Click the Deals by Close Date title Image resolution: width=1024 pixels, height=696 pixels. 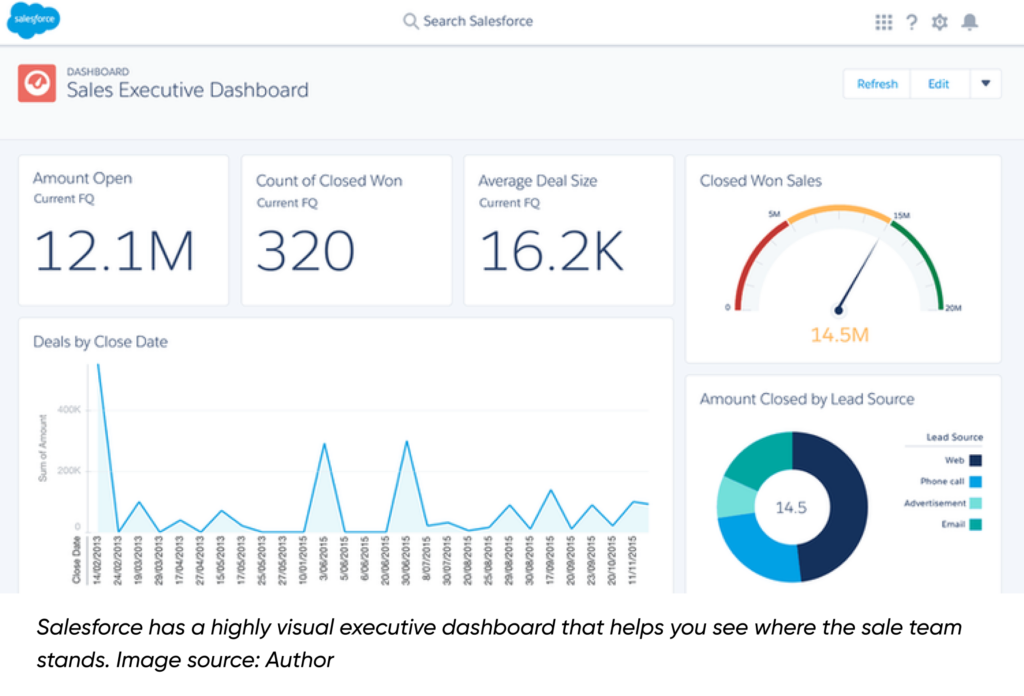coord(101,342)
